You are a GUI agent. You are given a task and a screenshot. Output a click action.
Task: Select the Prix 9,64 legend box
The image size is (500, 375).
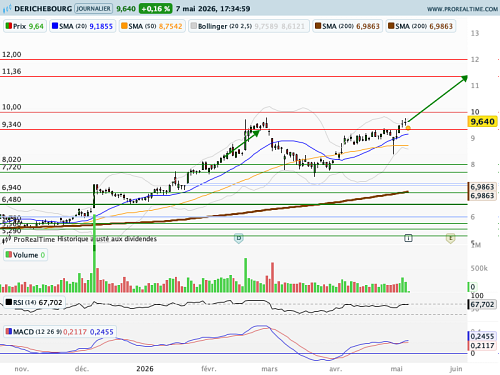(25, 26)
